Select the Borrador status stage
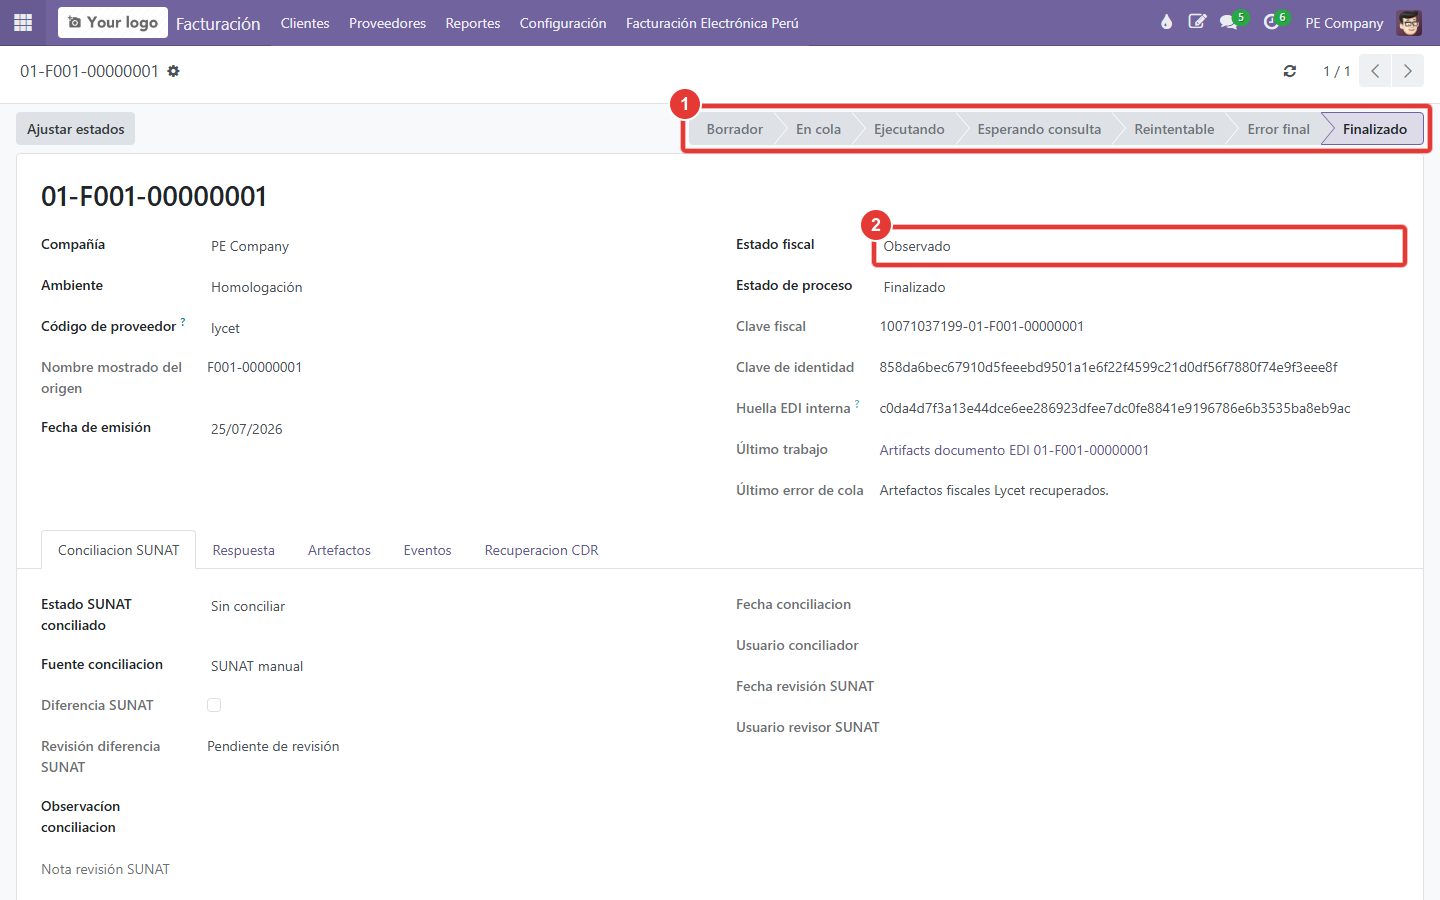The image size is (1440, 900). pos(734,129)
